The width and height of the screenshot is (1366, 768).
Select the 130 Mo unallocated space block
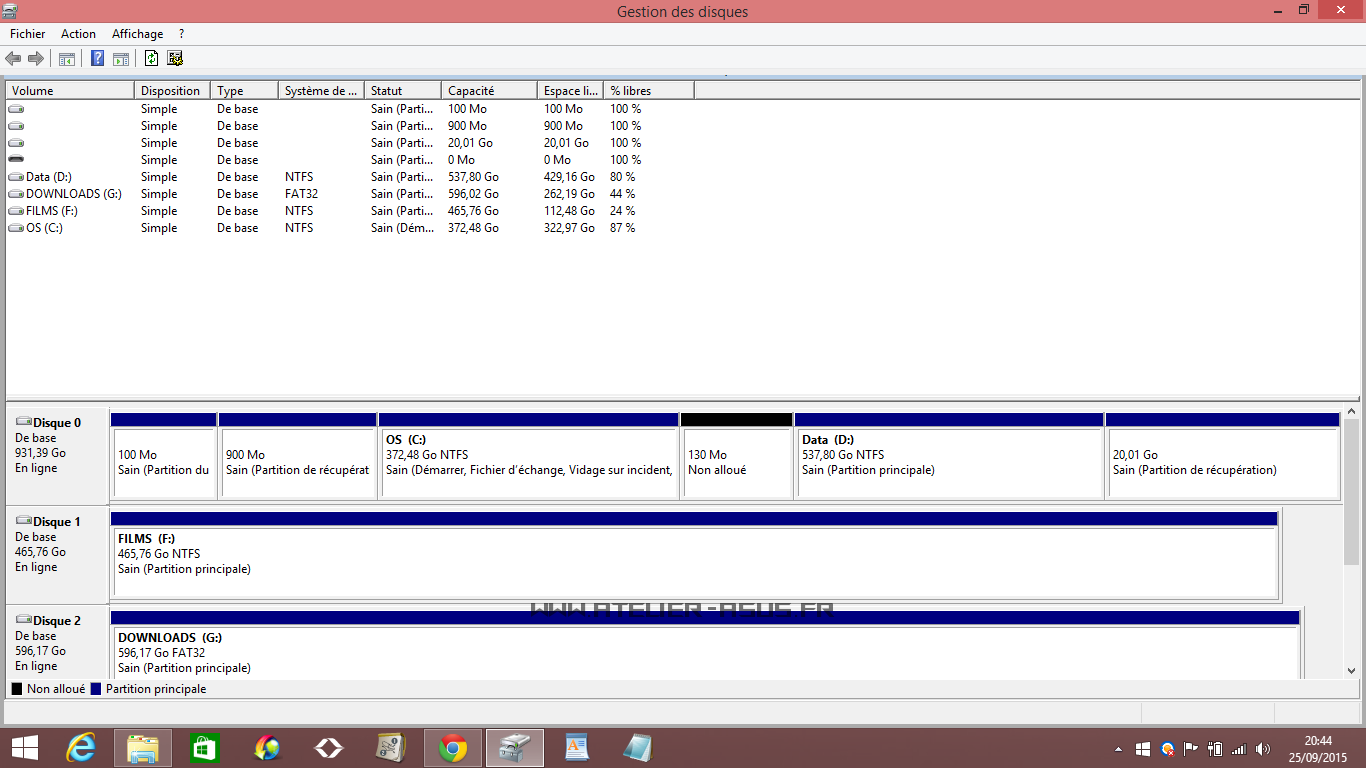[736, 463]
